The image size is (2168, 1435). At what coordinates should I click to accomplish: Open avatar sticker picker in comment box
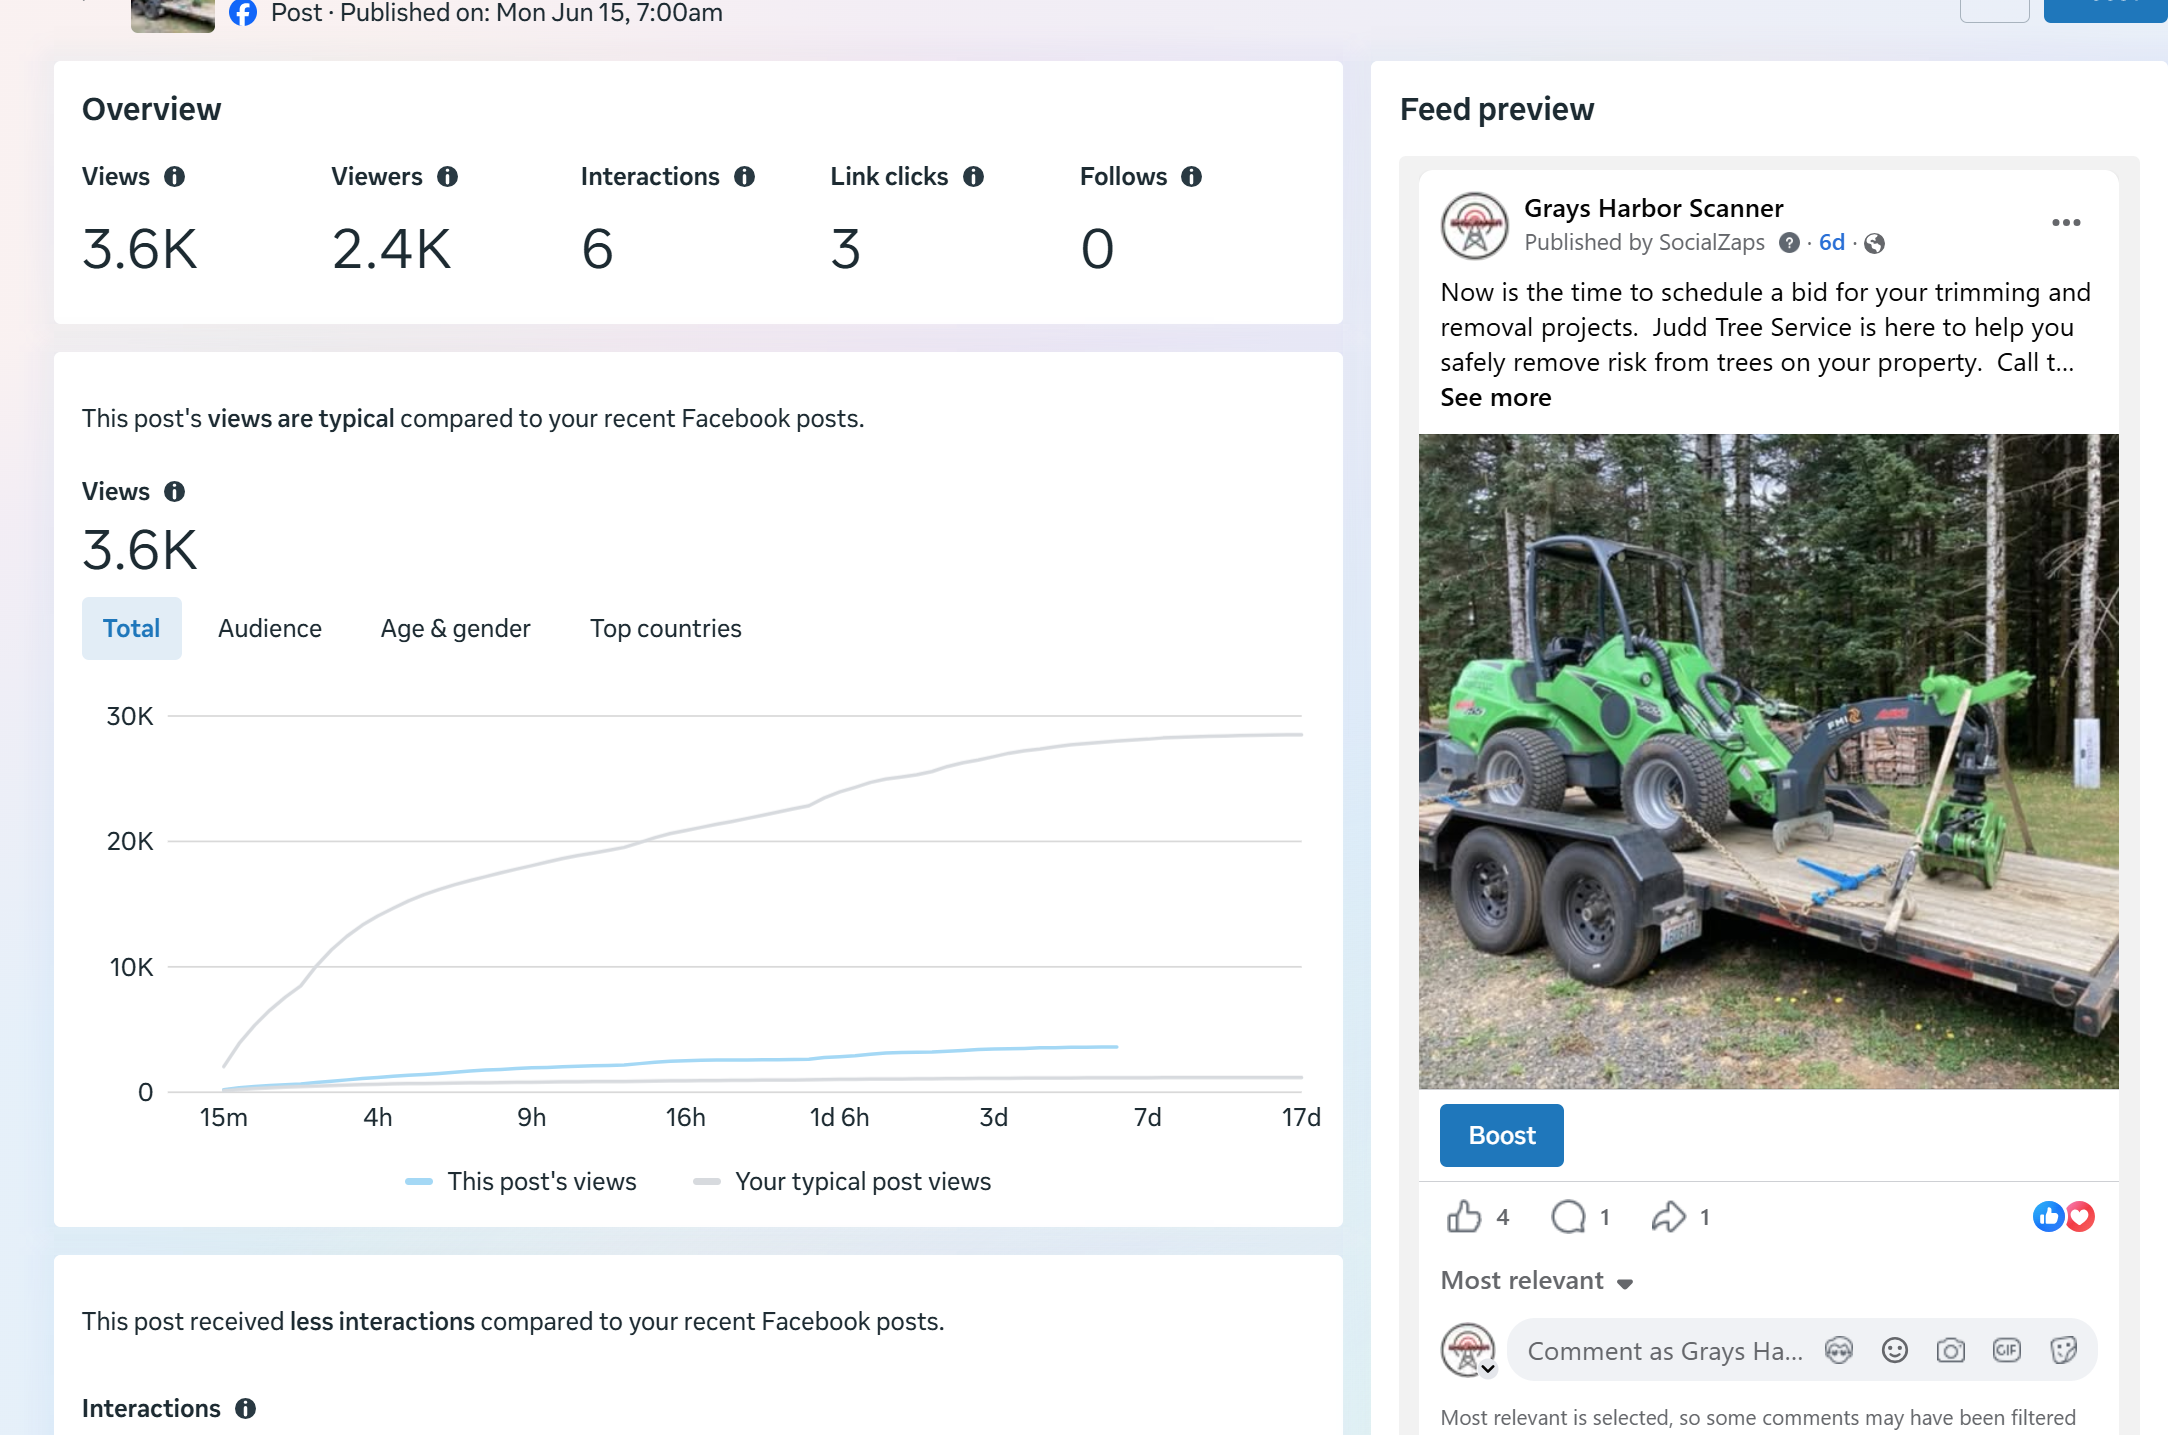[1839, 1351]
